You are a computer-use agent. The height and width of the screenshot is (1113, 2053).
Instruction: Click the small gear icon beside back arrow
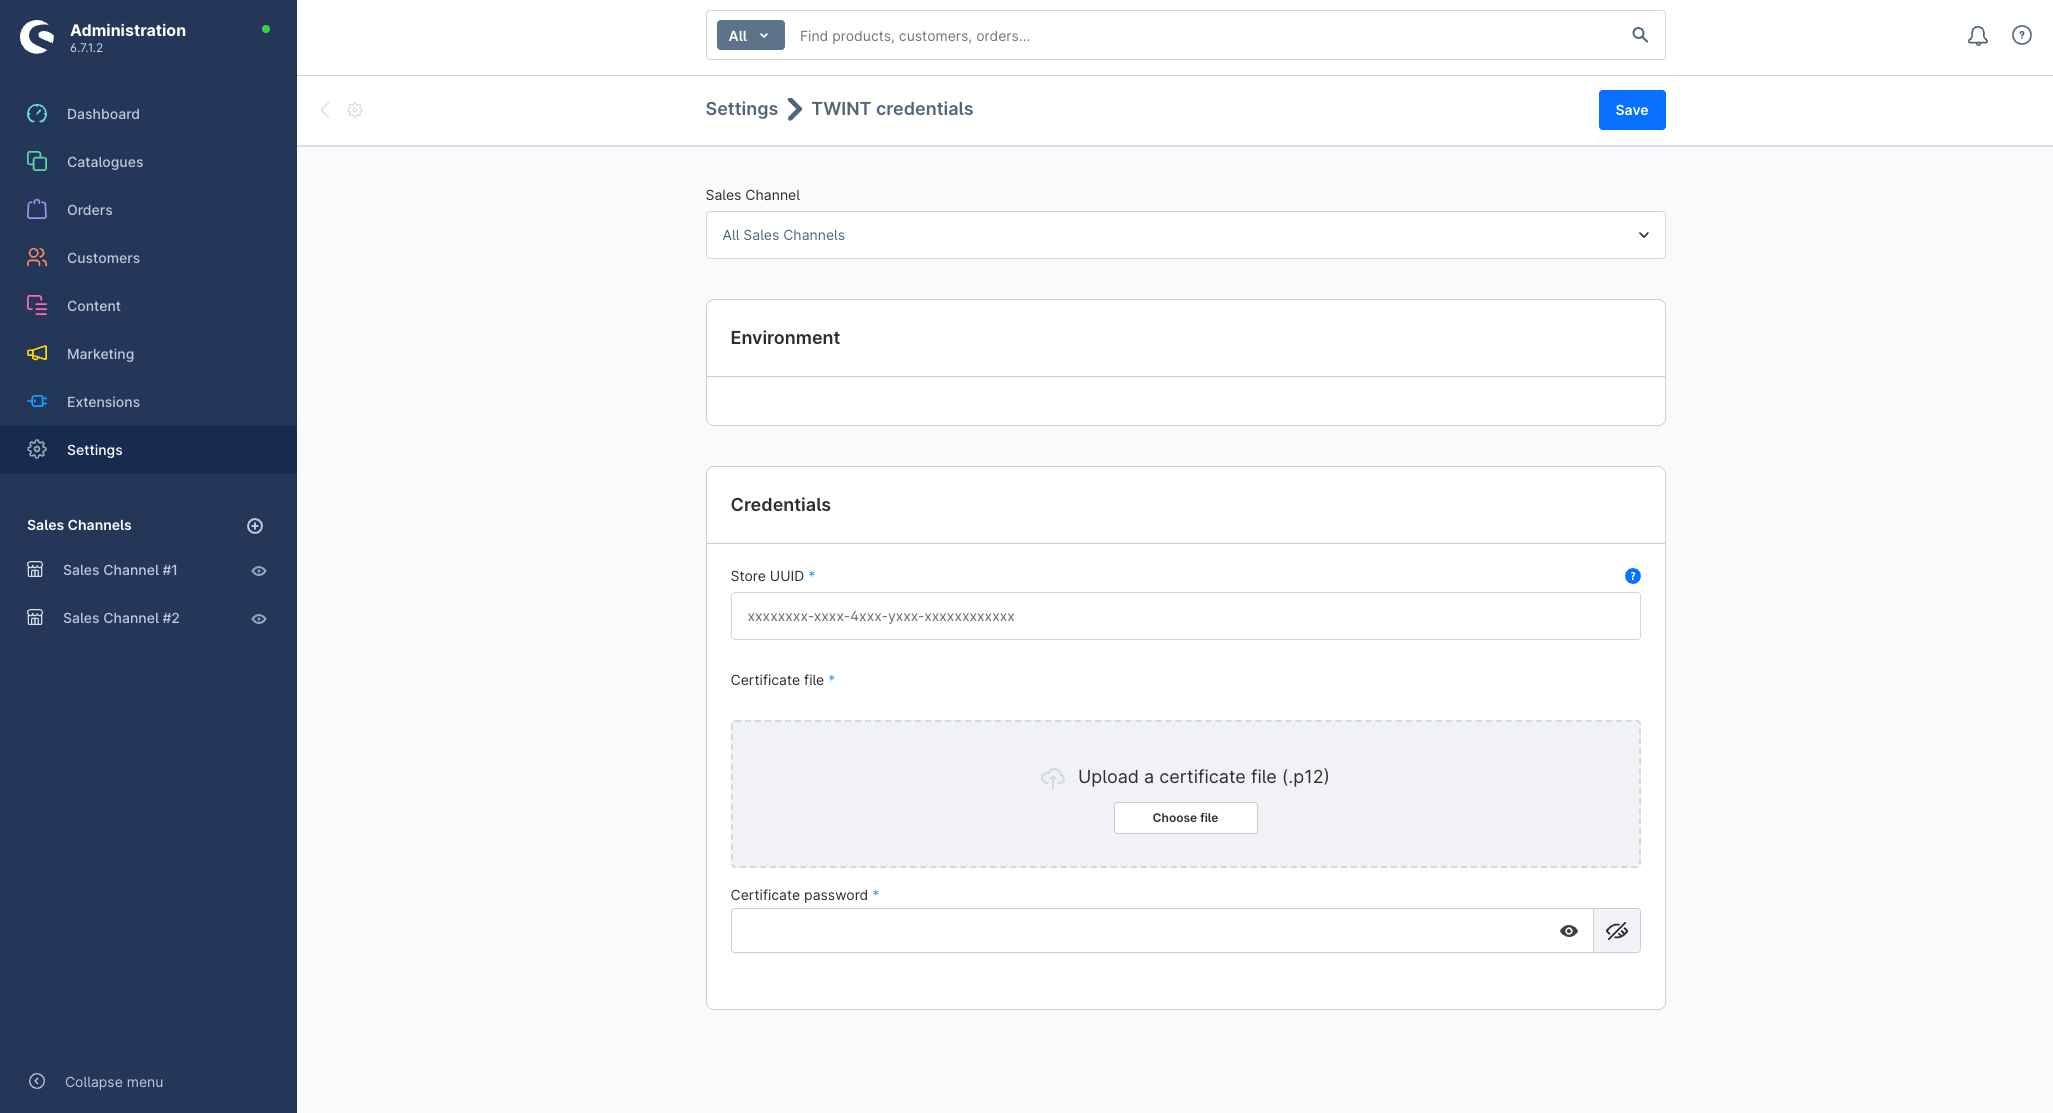[x=355, y=110]
